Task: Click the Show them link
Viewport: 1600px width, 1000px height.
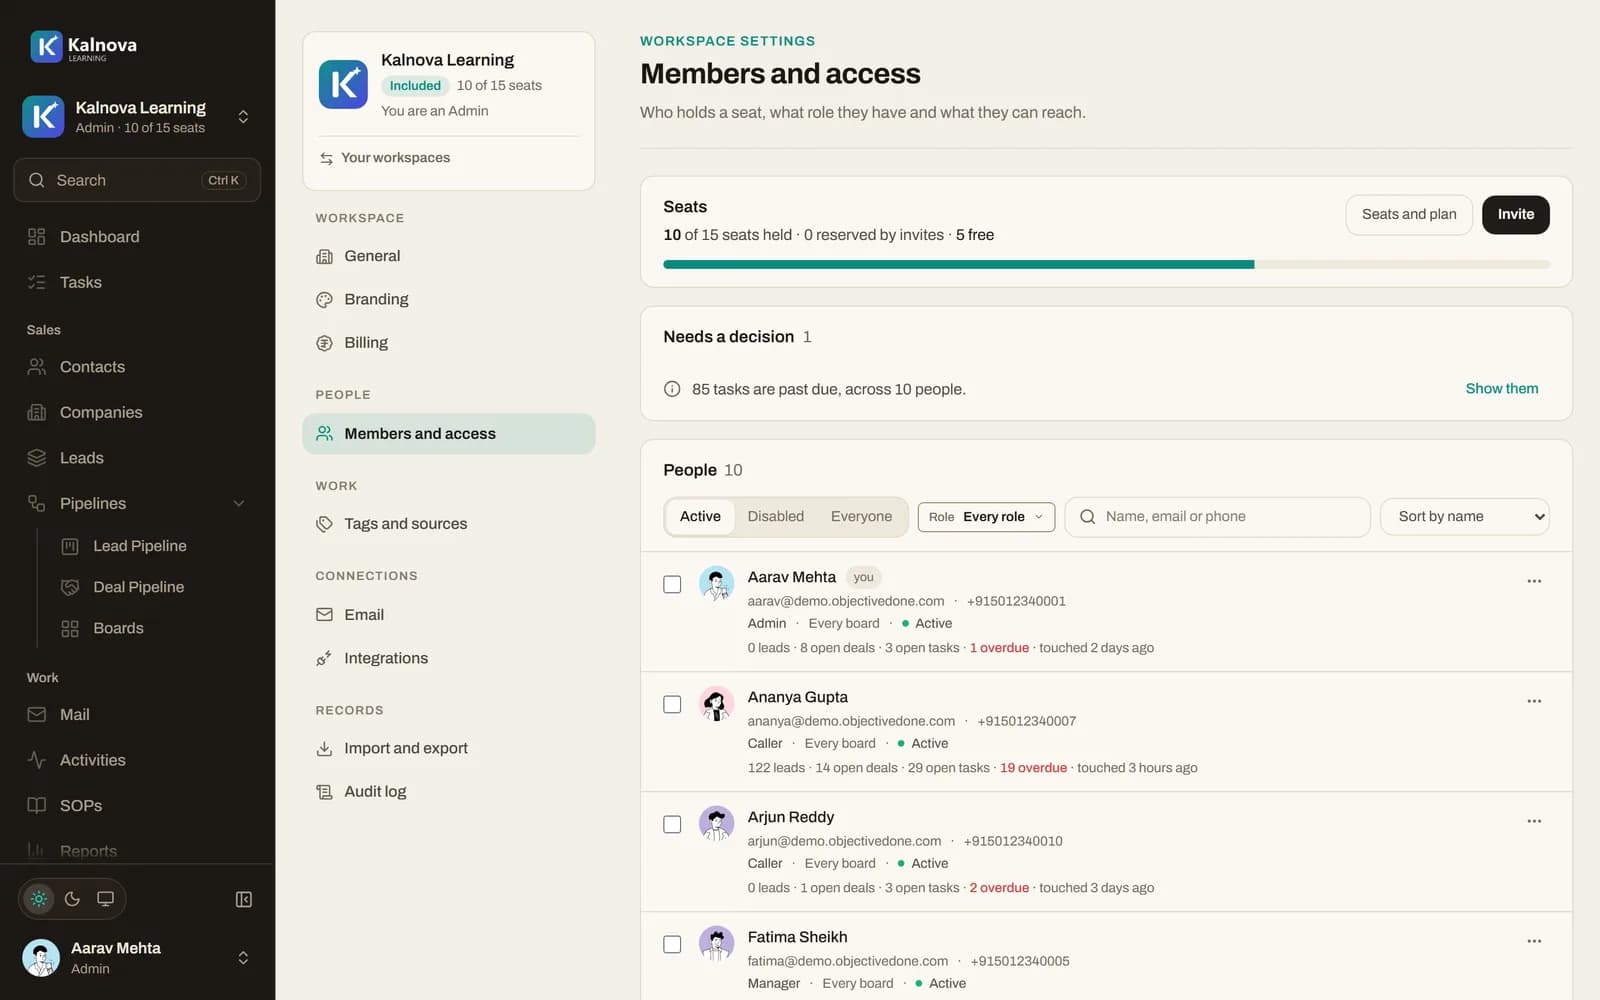Action: coord(1502,389)
